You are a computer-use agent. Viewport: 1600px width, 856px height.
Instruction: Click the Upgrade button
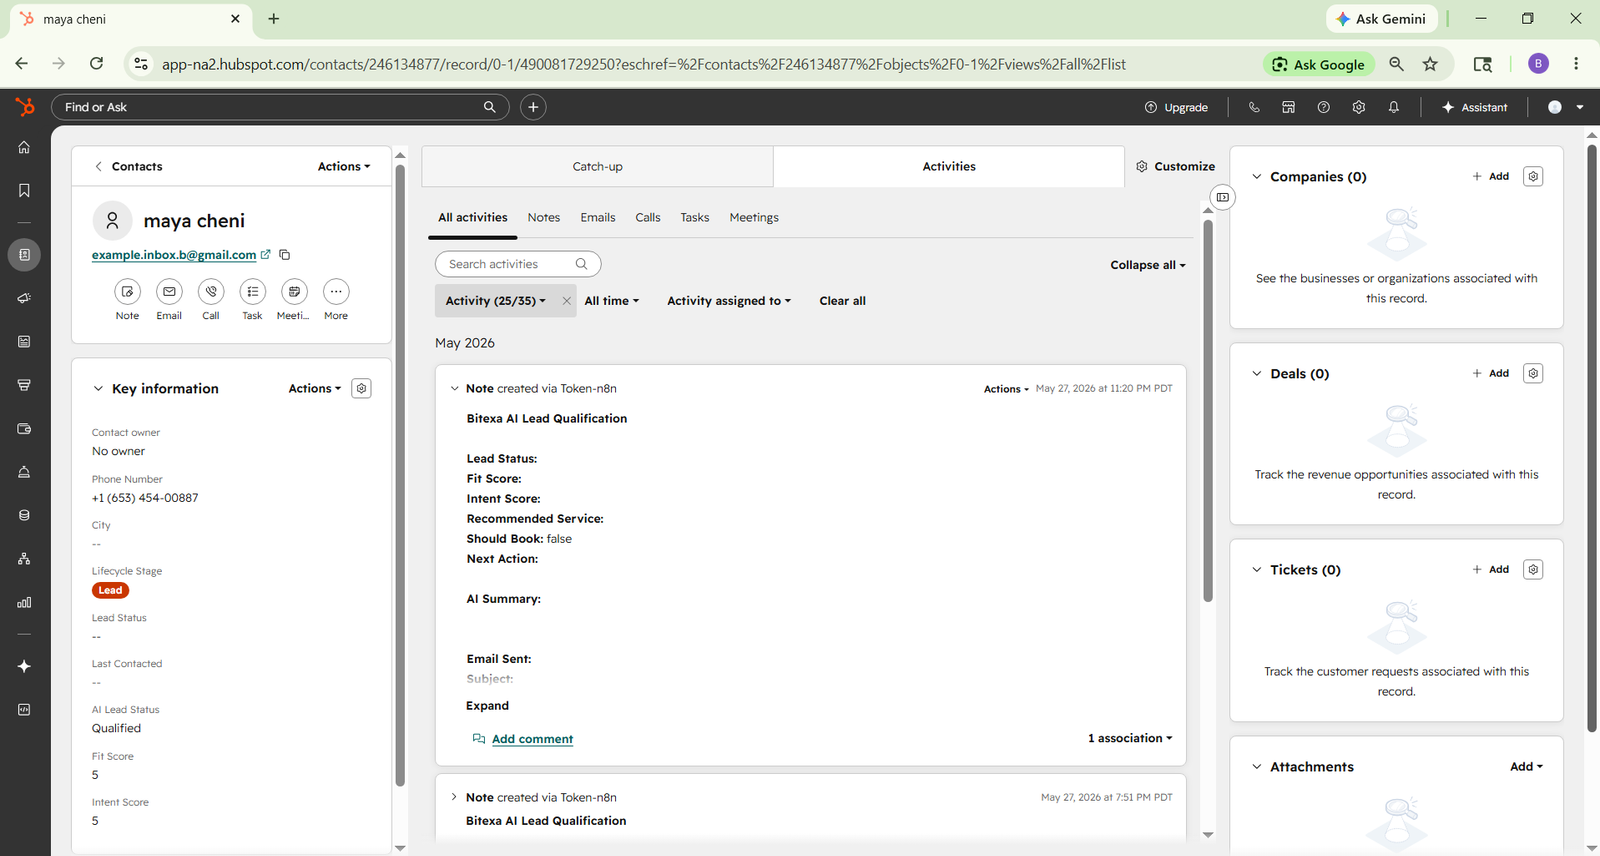1176,107
